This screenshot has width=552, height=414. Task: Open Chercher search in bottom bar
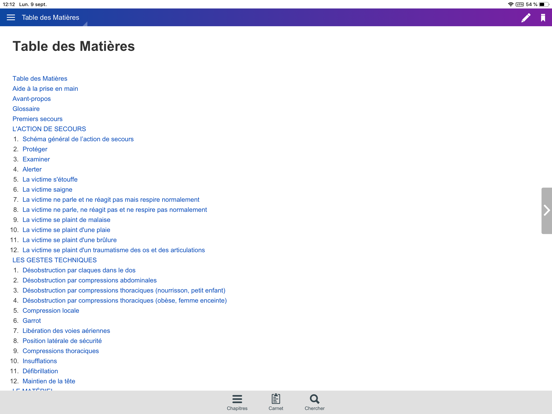click(x=314, y=402)
